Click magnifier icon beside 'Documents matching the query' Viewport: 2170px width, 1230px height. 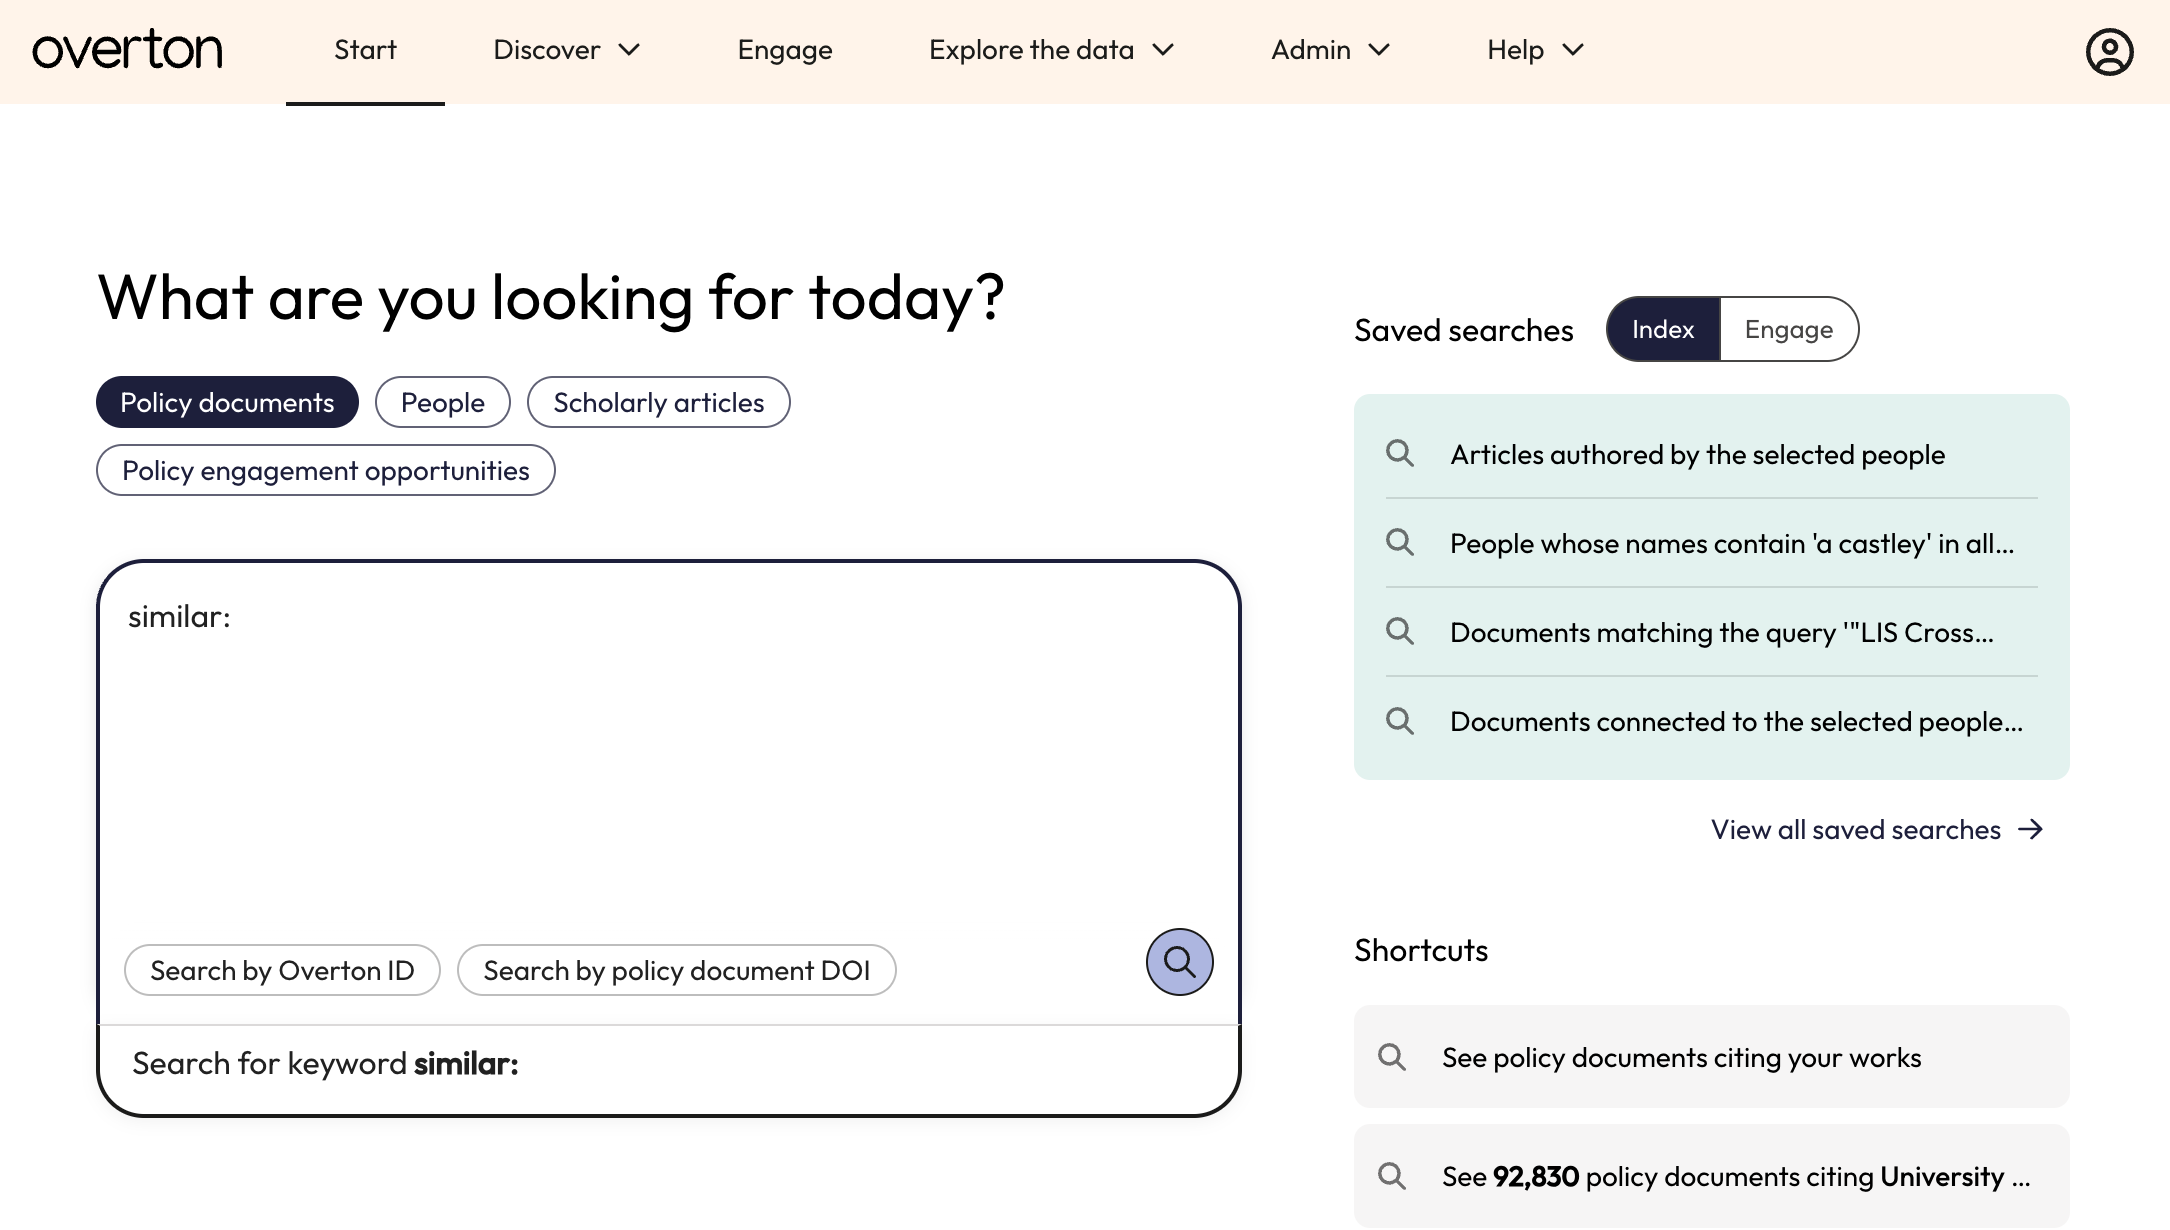click(1400, 632)
